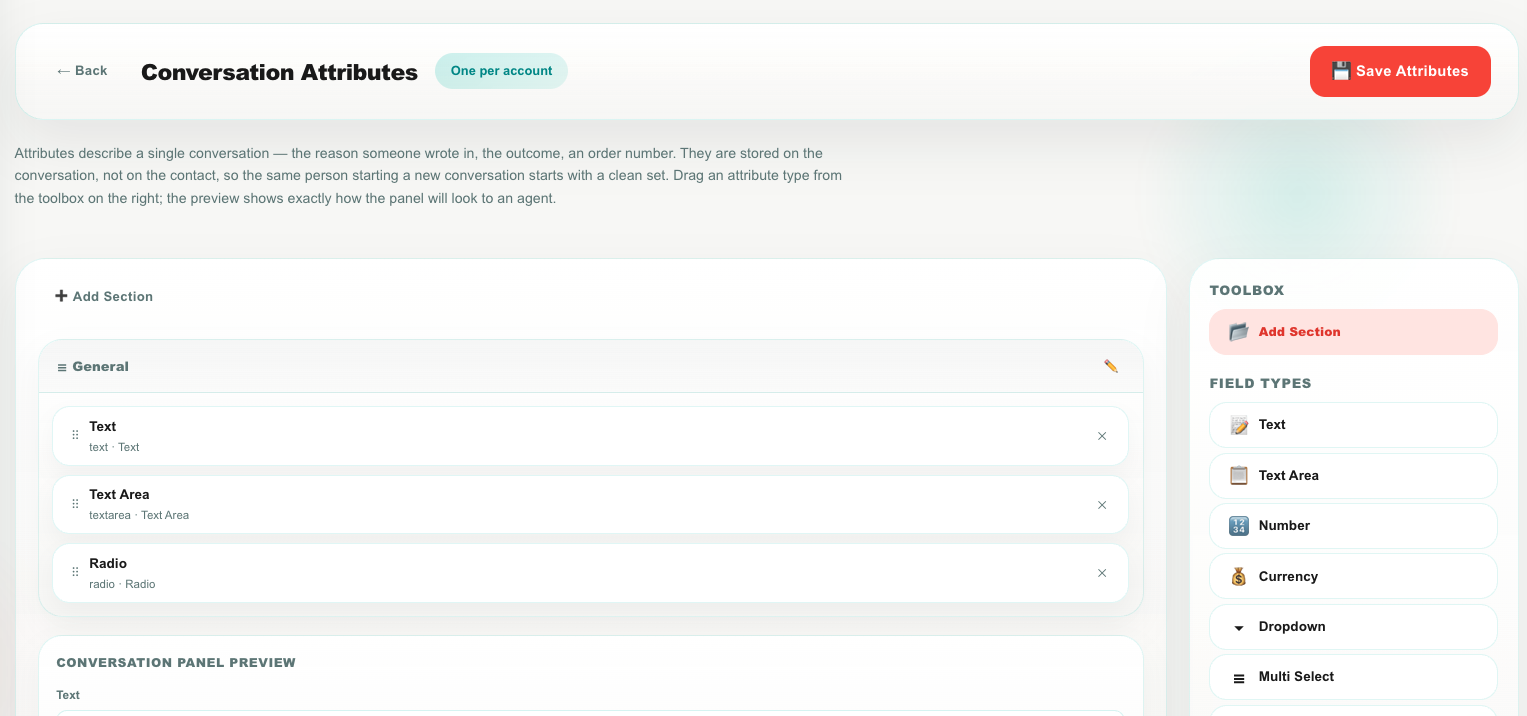Click the money bag icon of Currency type
The height and width of the screenshot is (716, 1527).
[x=1239, y=577]
